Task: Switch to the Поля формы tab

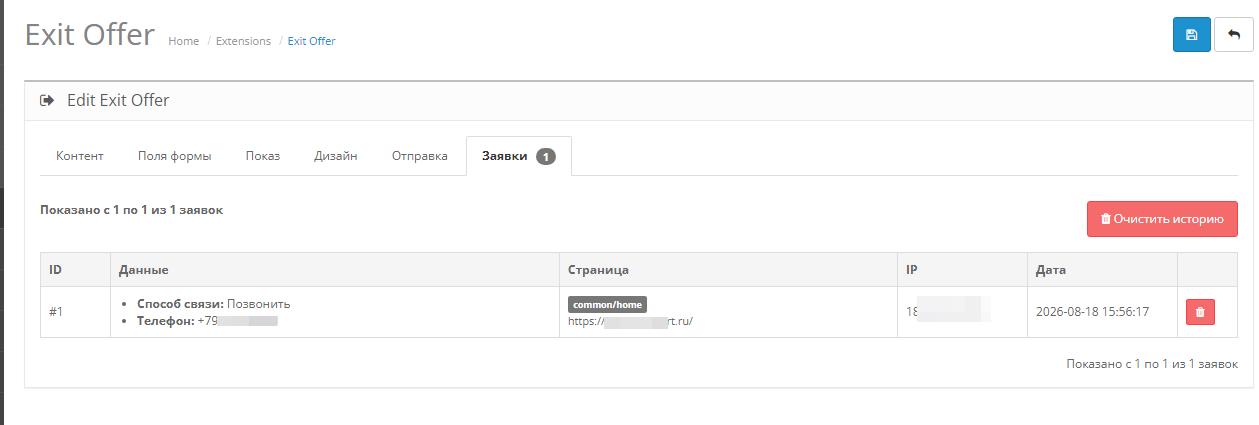Action: coord(175,156)
